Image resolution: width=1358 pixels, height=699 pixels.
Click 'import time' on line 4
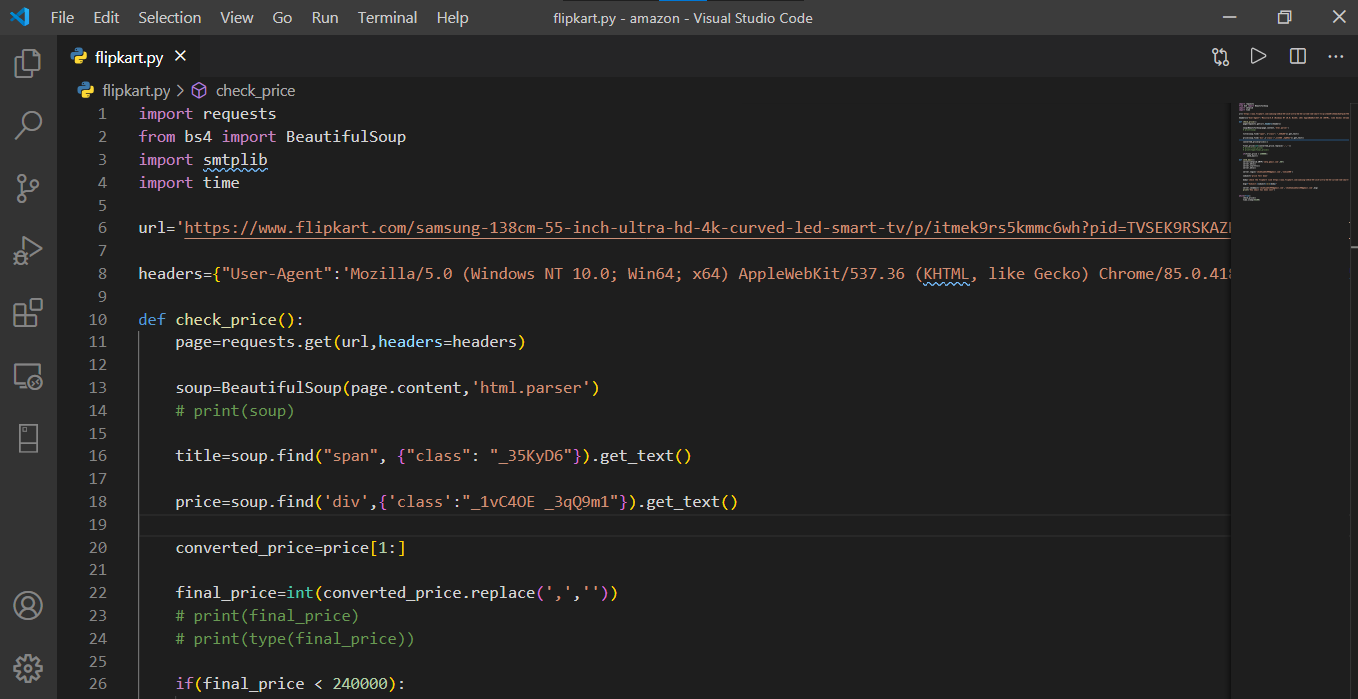click(x=189, y=183)
